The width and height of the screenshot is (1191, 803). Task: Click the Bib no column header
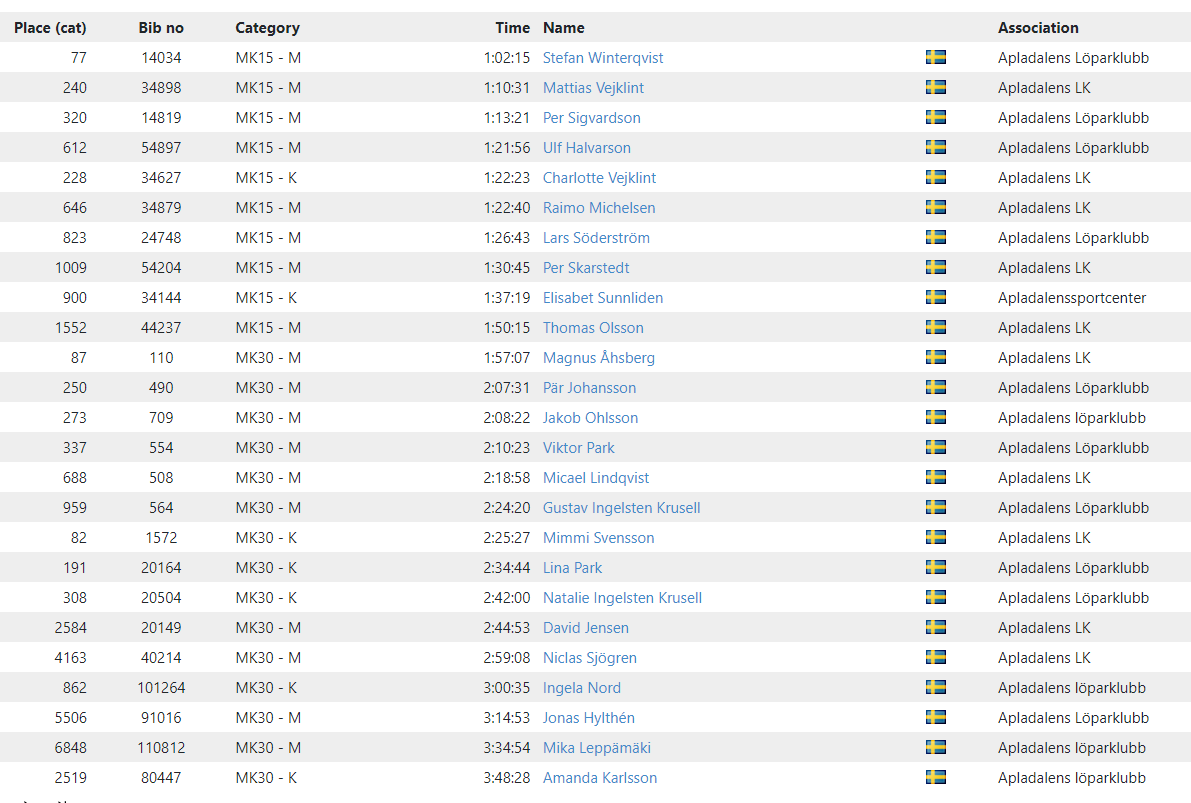pyautogui.click(x=161, y=28)
